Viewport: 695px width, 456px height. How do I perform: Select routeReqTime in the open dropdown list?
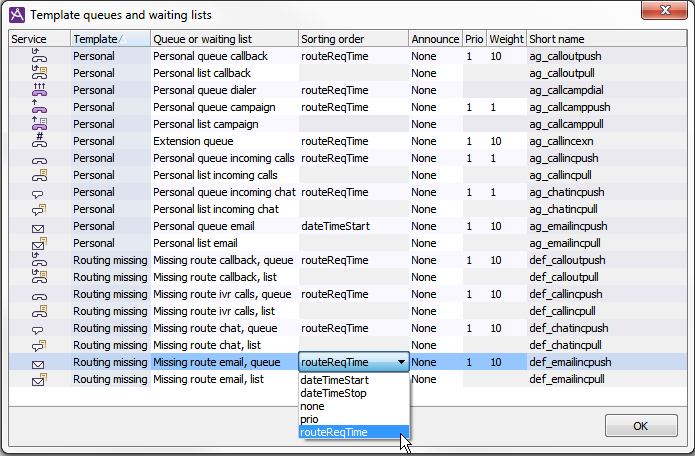334,432
